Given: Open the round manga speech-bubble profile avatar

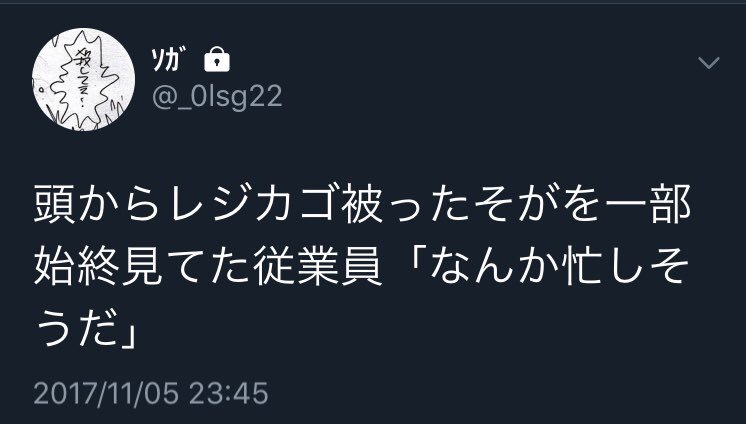Looking at the screenshot, I should (84, 79).
